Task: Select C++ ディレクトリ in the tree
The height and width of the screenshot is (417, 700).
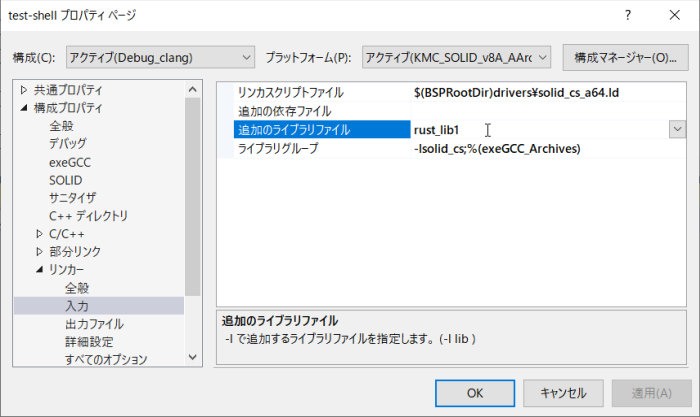Action: [x=88, y=216]
